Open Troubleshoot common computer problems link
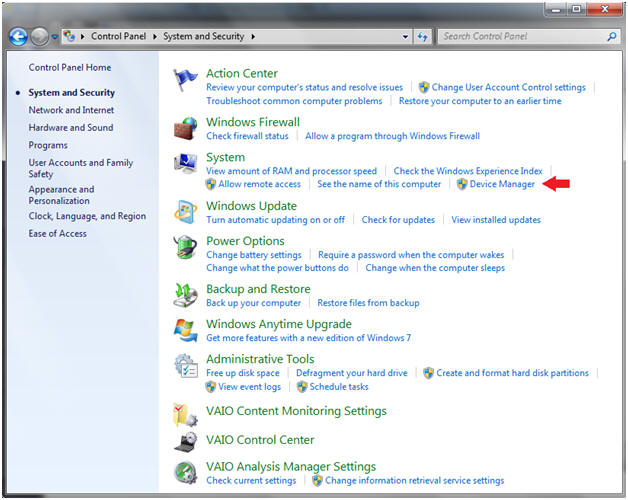 294,101
